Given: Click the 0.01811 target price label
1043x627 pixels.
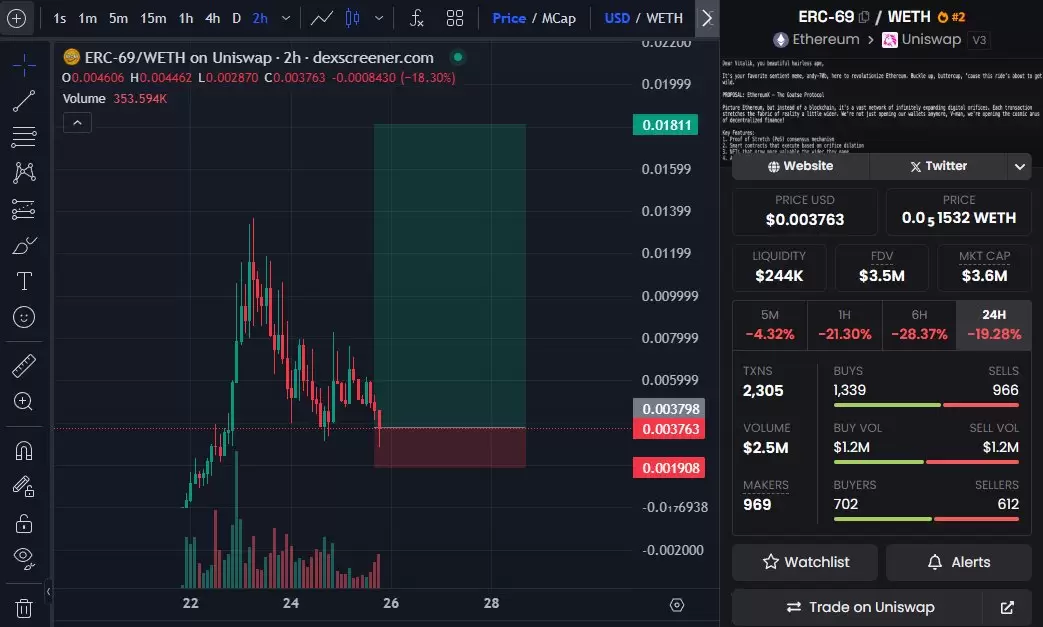Looking at the screenshot, I should tap(665, 125).
